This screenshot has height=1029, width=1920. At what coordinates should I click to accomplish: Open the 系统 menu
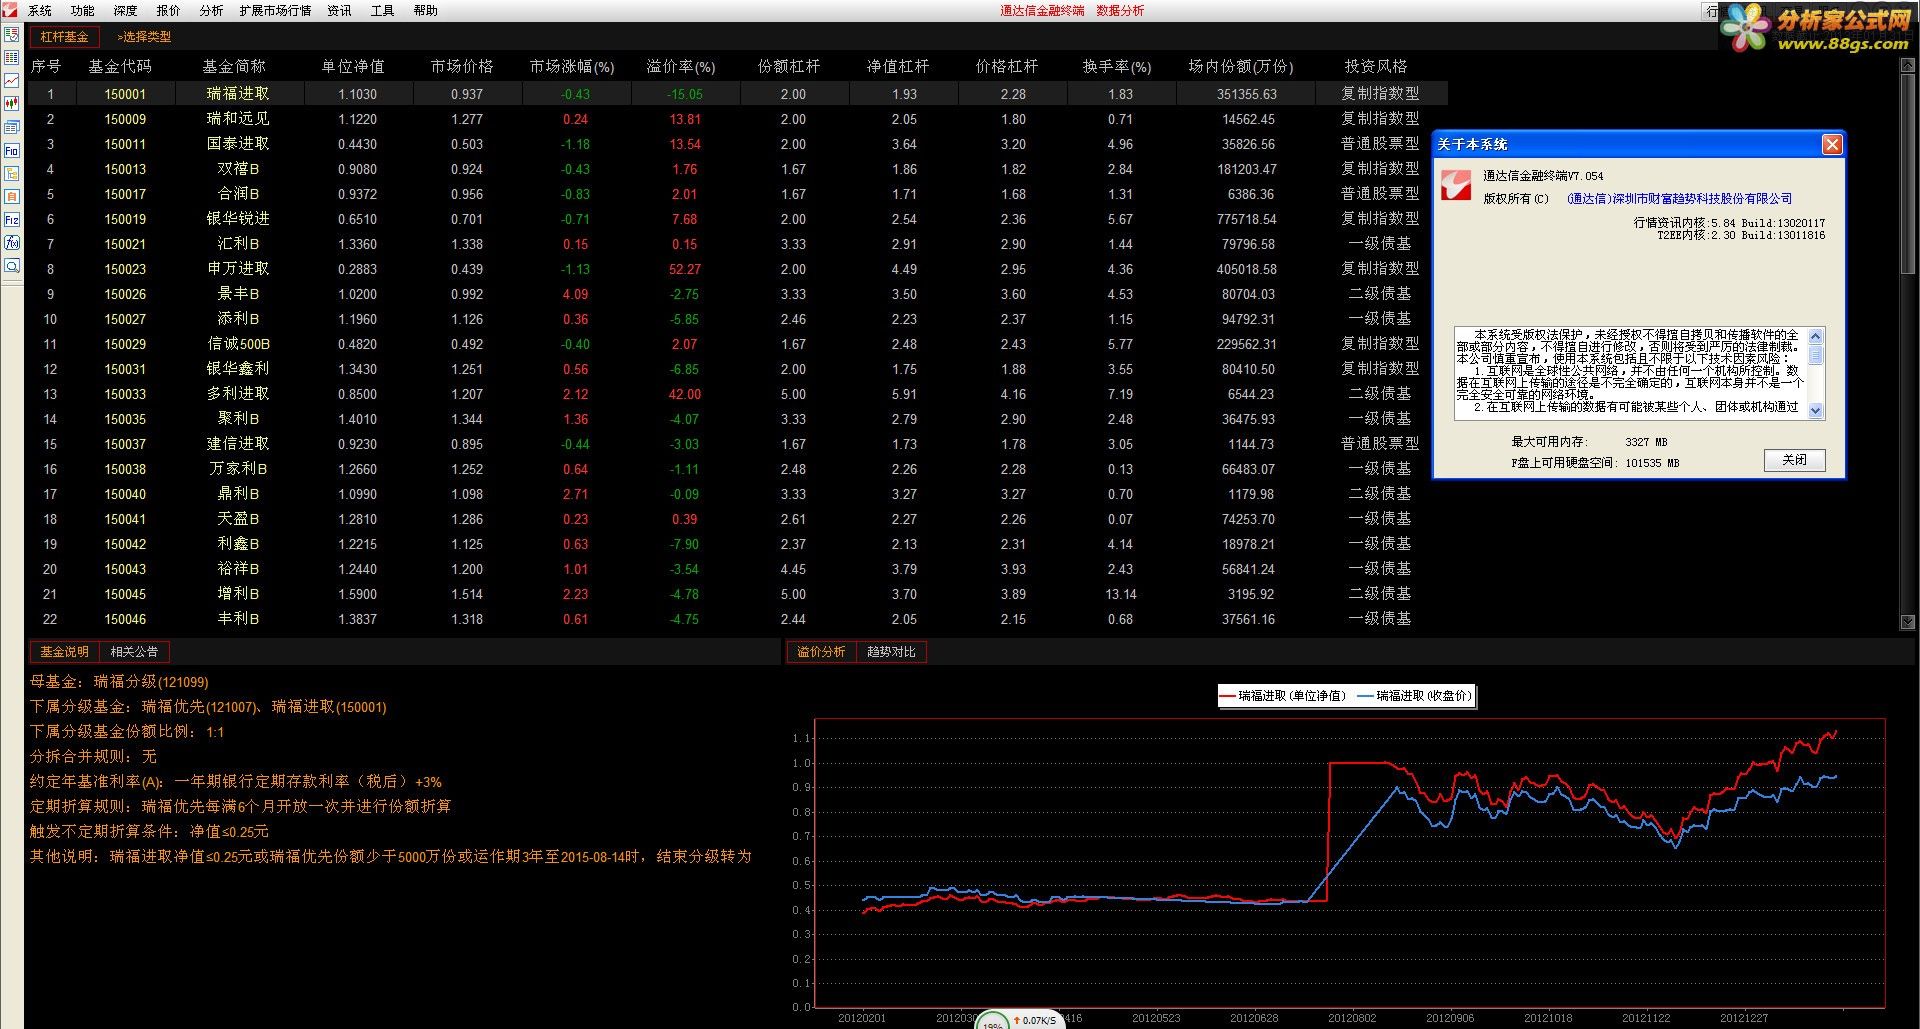(40, 11)
